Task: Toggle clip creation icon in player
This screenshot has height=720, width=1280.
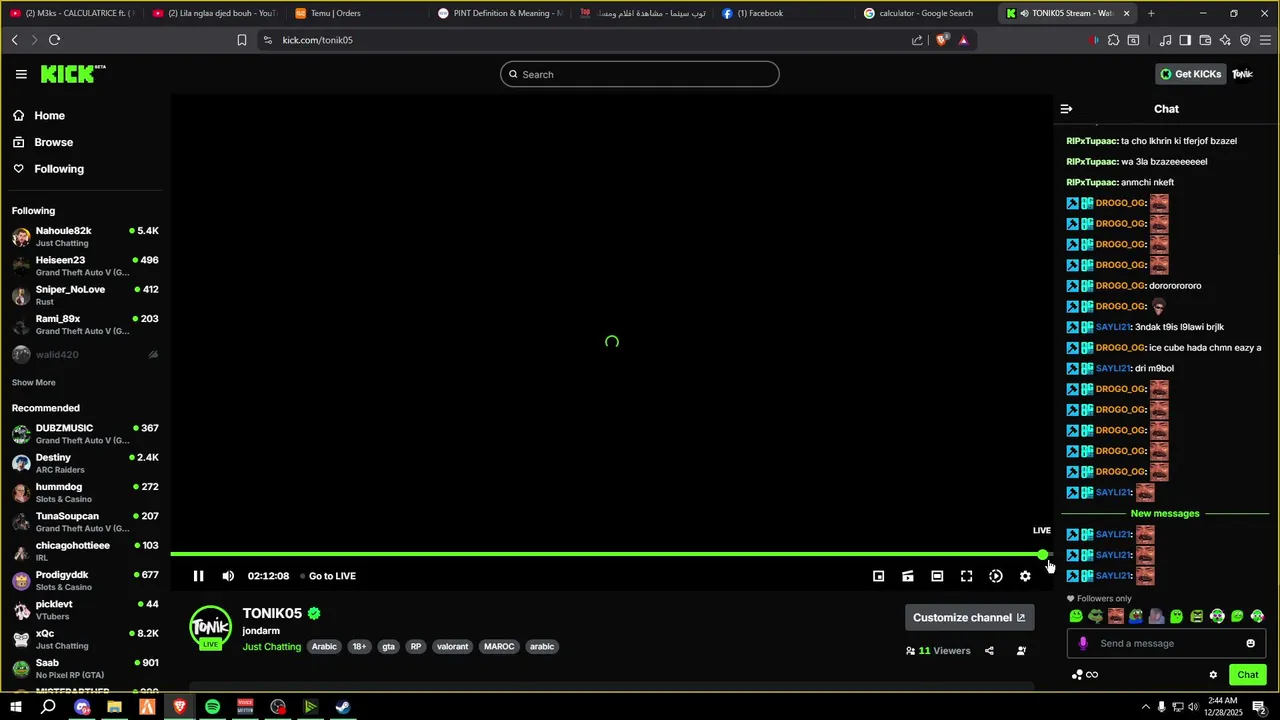Action: click(908, 576)
